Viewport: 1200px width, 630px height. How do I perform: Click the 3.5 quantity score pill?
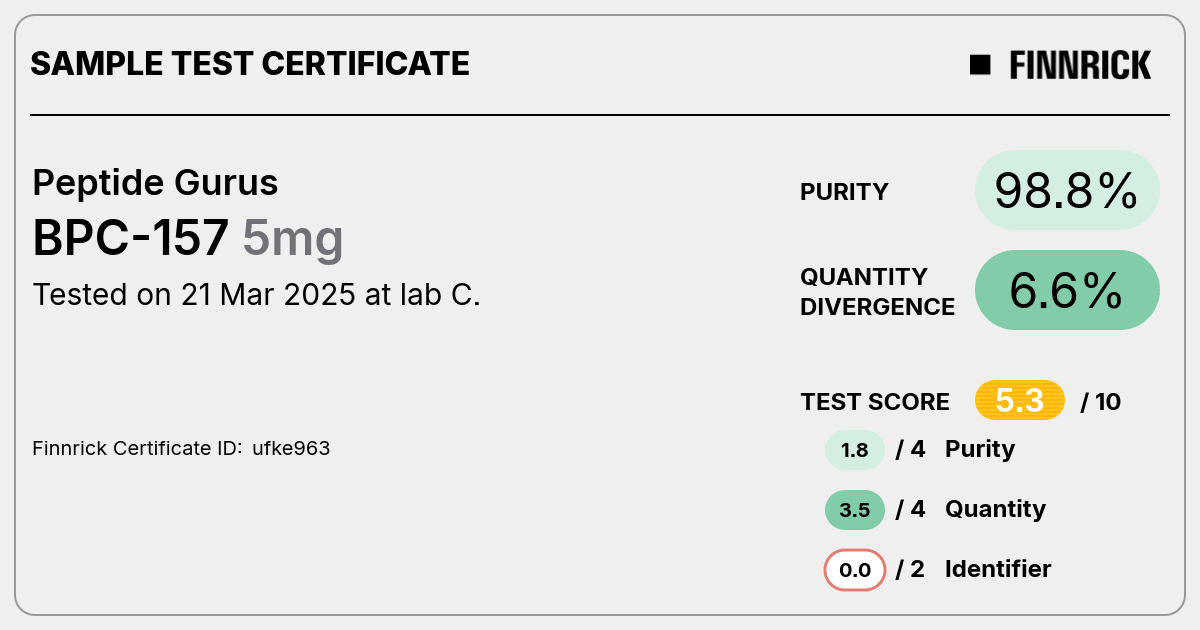[x=855, y=509]
